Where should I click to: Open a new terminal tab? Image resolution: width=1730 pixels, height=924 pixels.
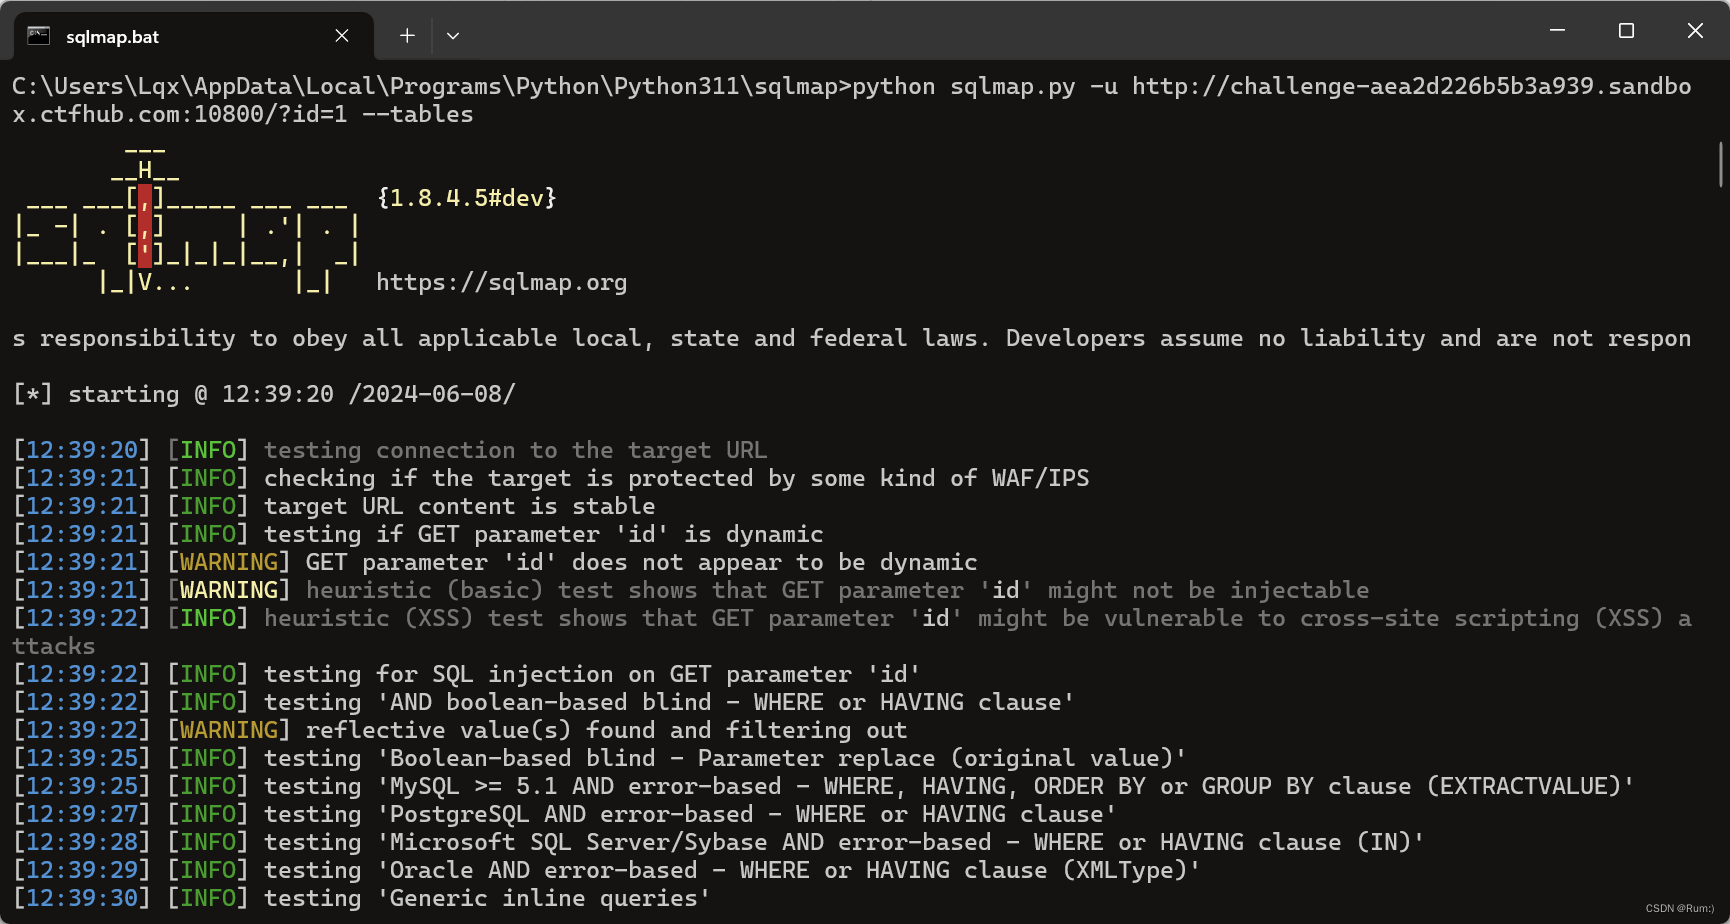(407, 36)
